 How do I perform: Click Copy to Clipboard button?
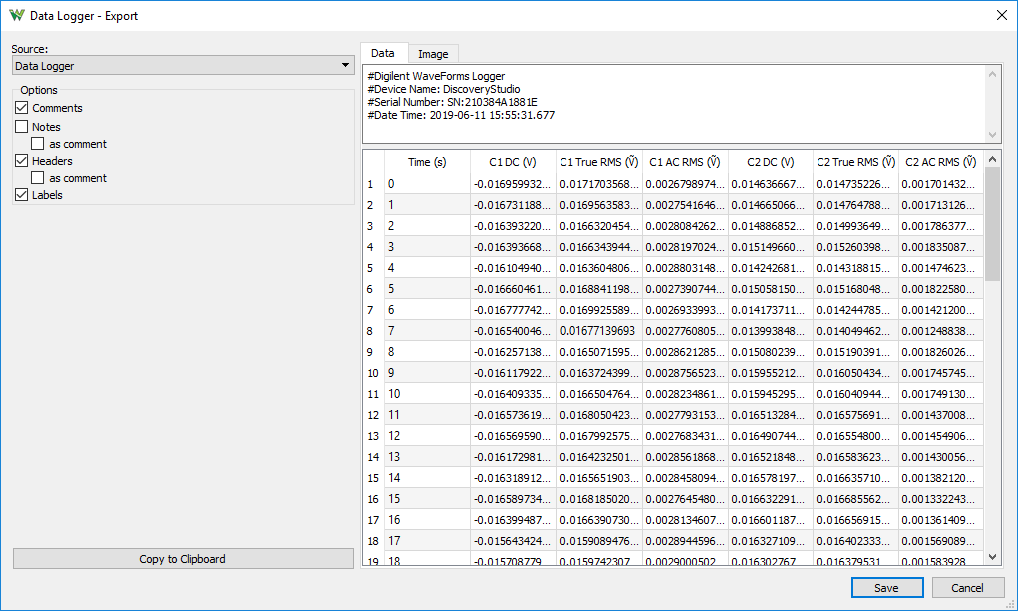183,559
